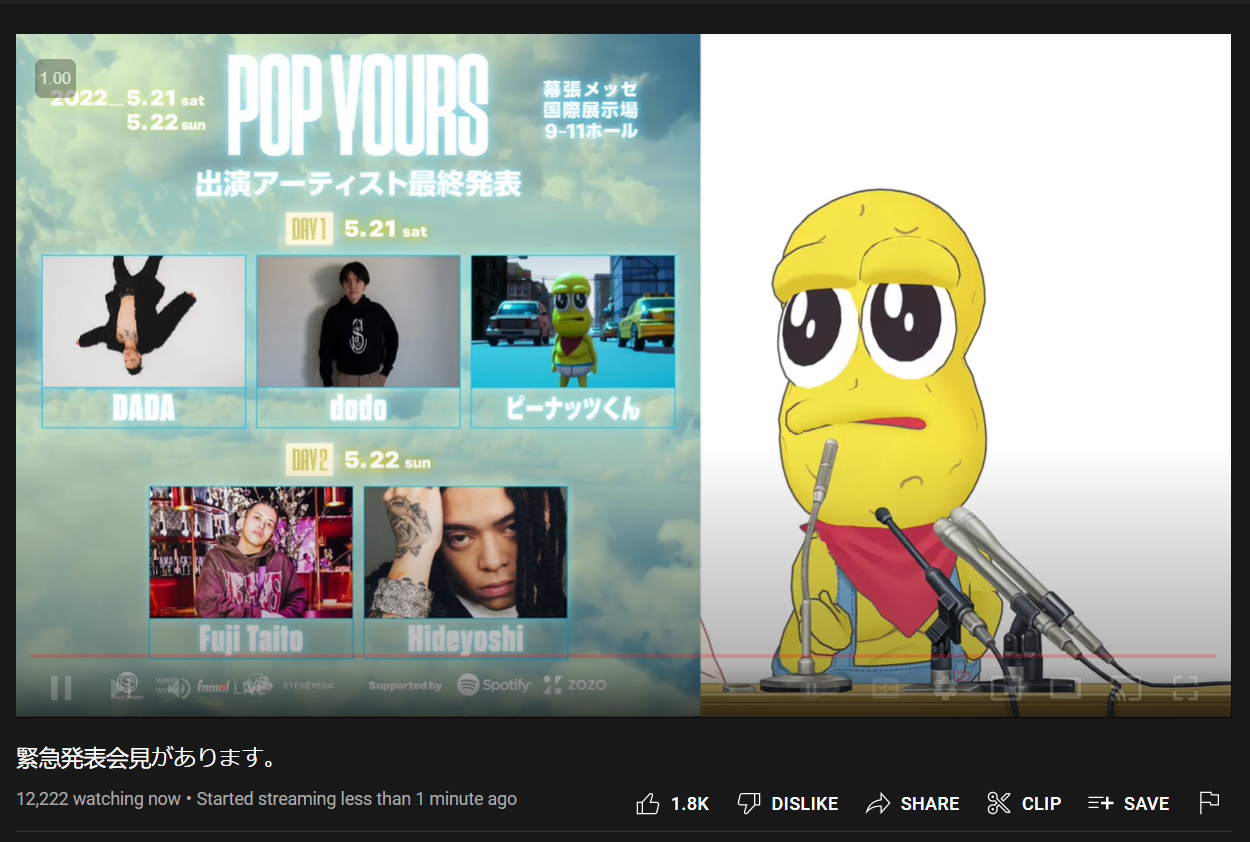Enter fullscreen mode
The image size is (1250, 842).
click(1185, 687)
